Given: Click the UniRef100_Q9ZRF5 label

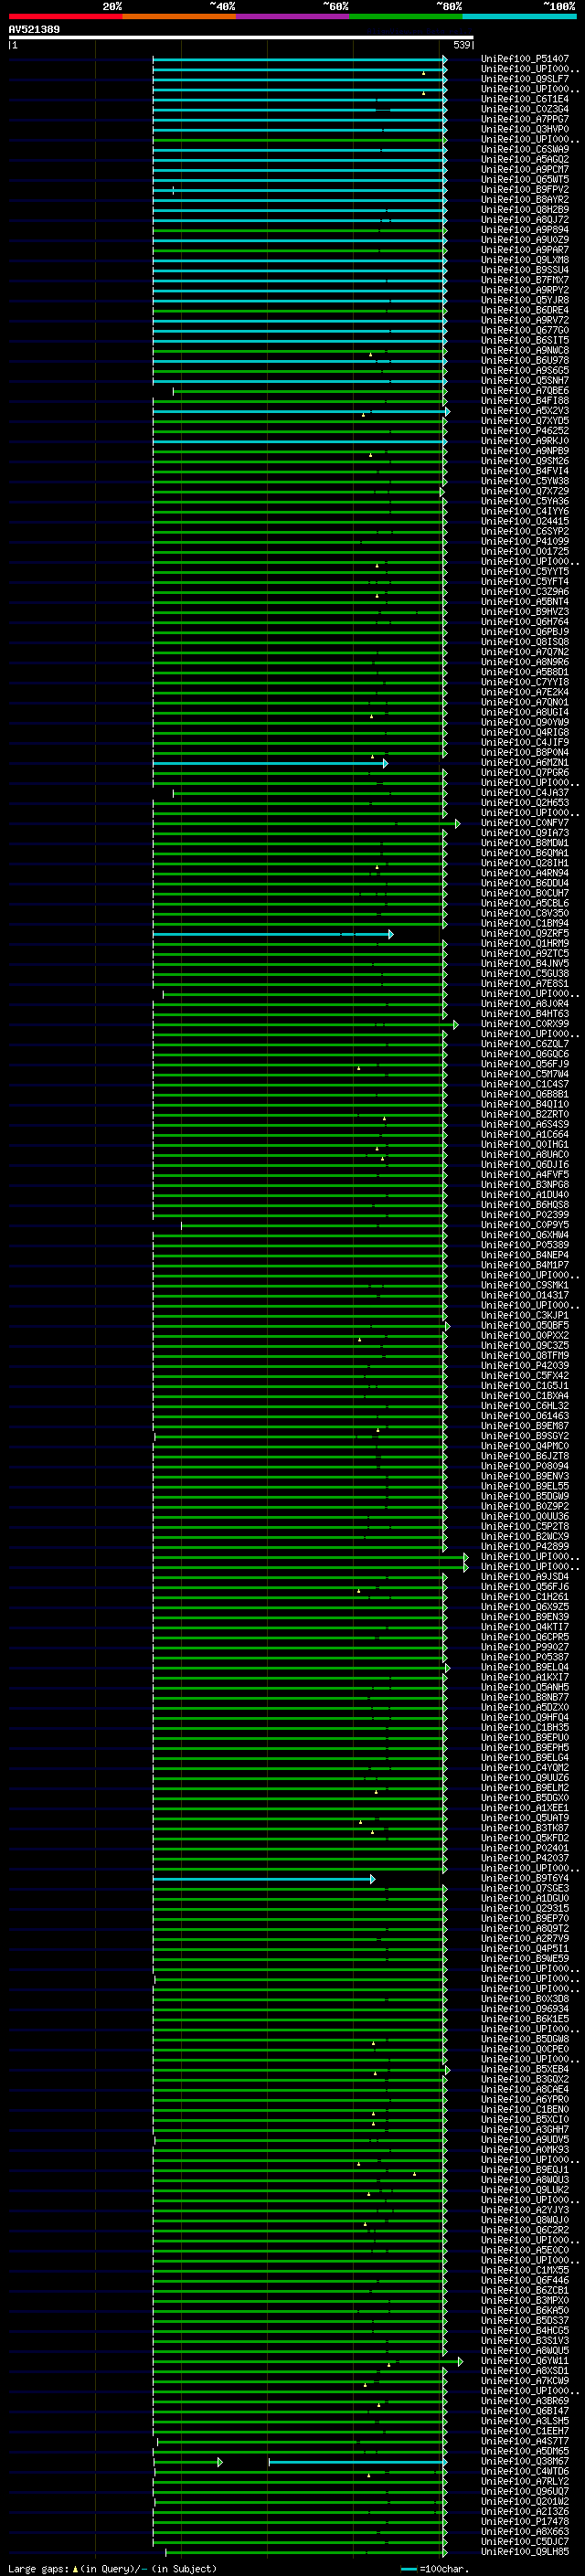Looking at the screenshot, I should [525, 933].
